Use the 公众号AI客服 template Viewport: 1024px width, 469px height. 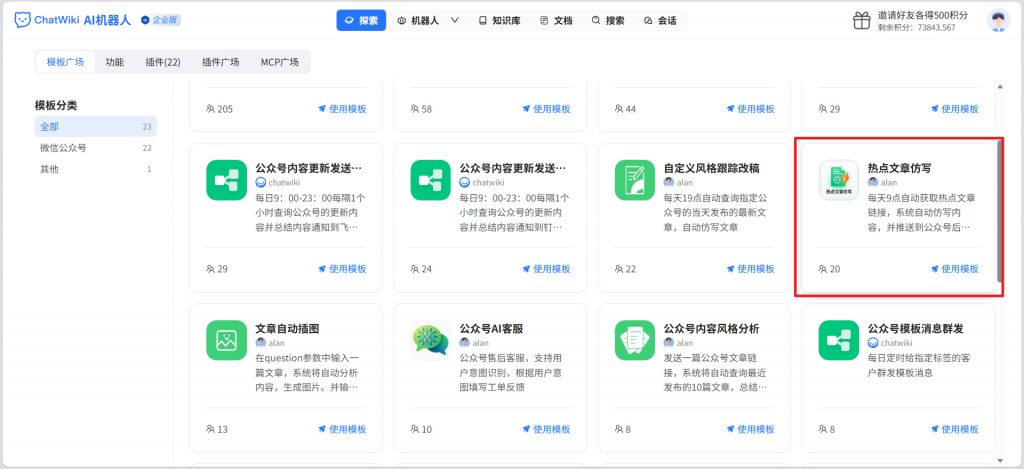(x=546, y=429)
